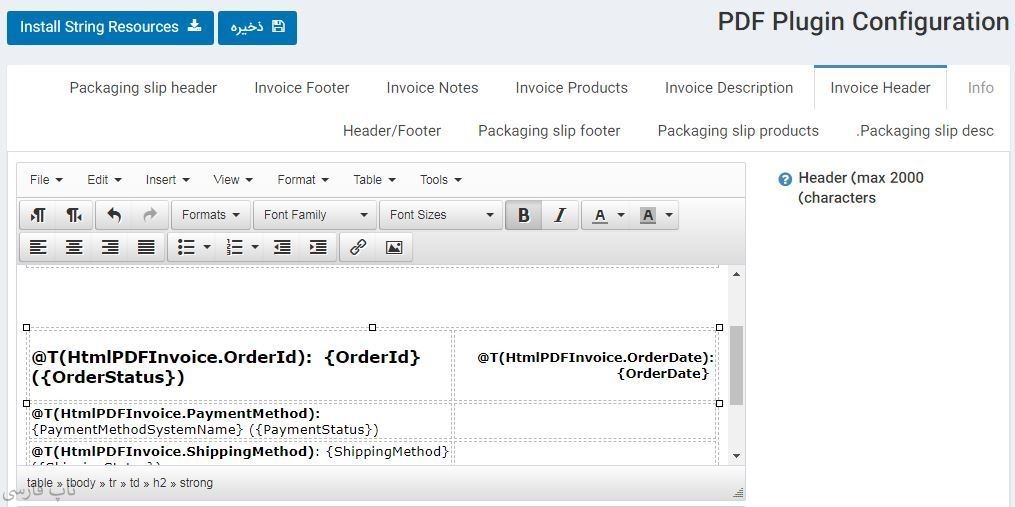Apply justify alignment to text
The image size is (1015, 507).
(146, 247)
